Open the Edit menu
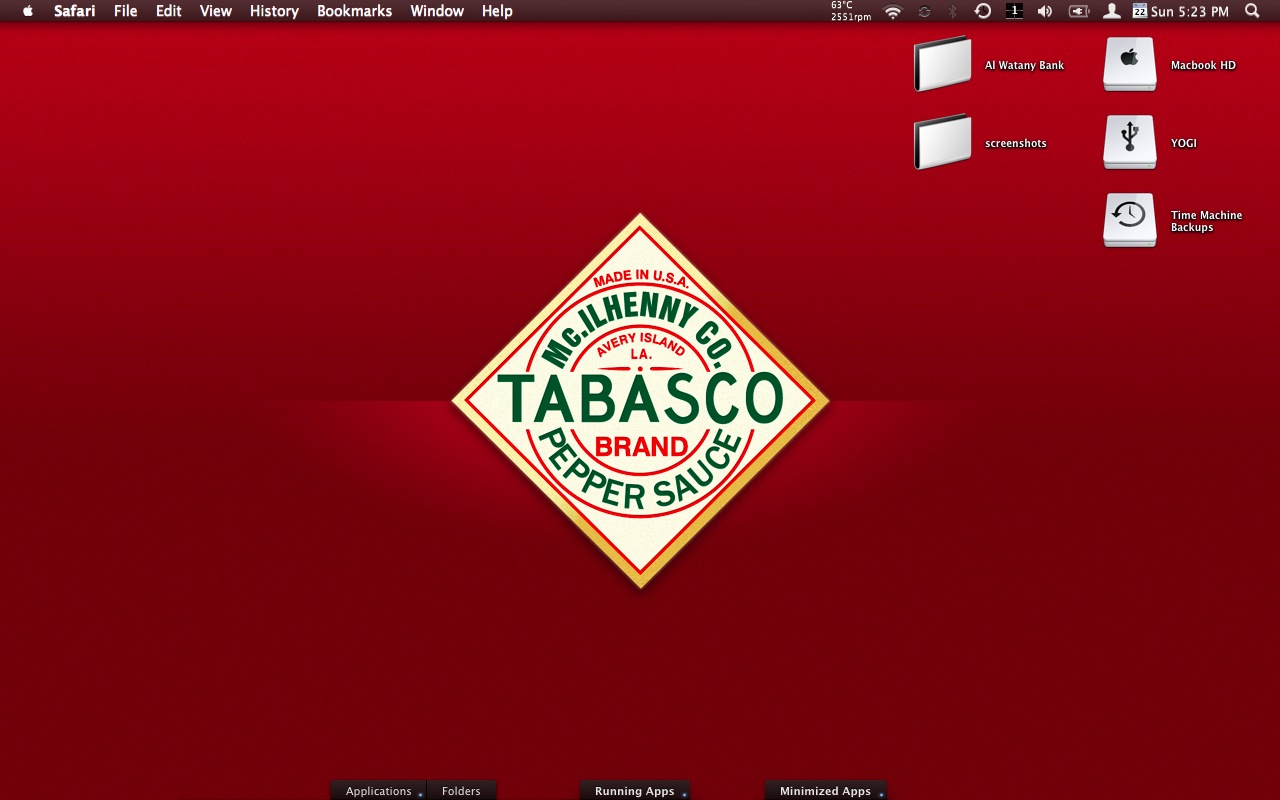 168,11
